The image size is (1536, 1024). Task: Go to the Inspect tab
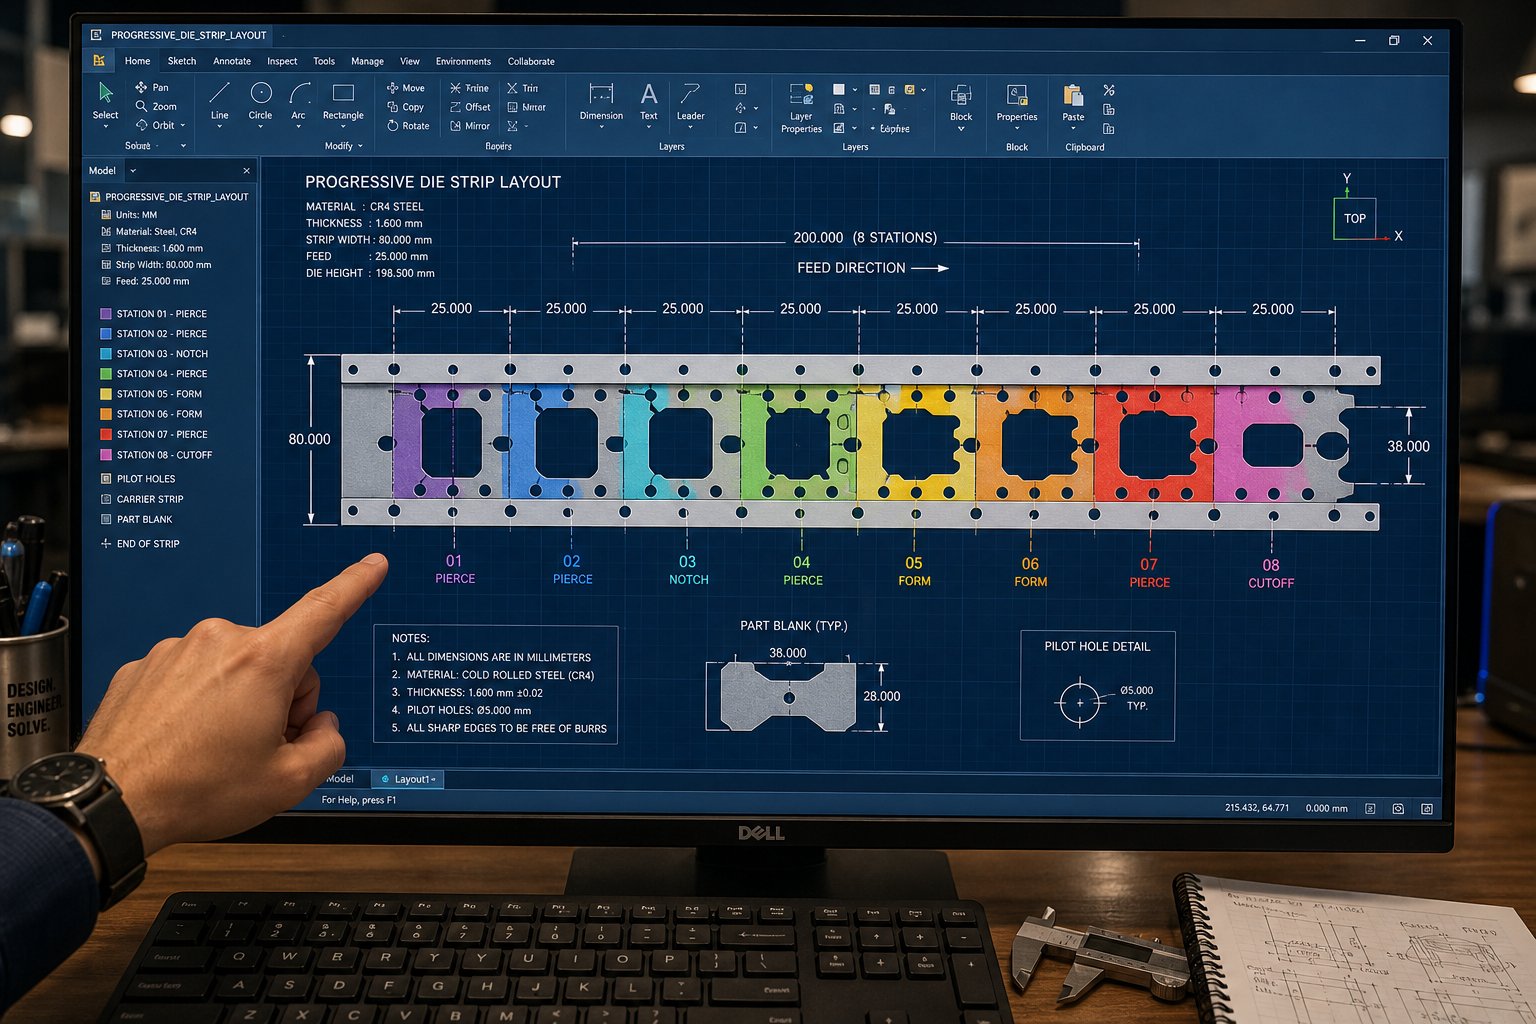click(282, 61)
